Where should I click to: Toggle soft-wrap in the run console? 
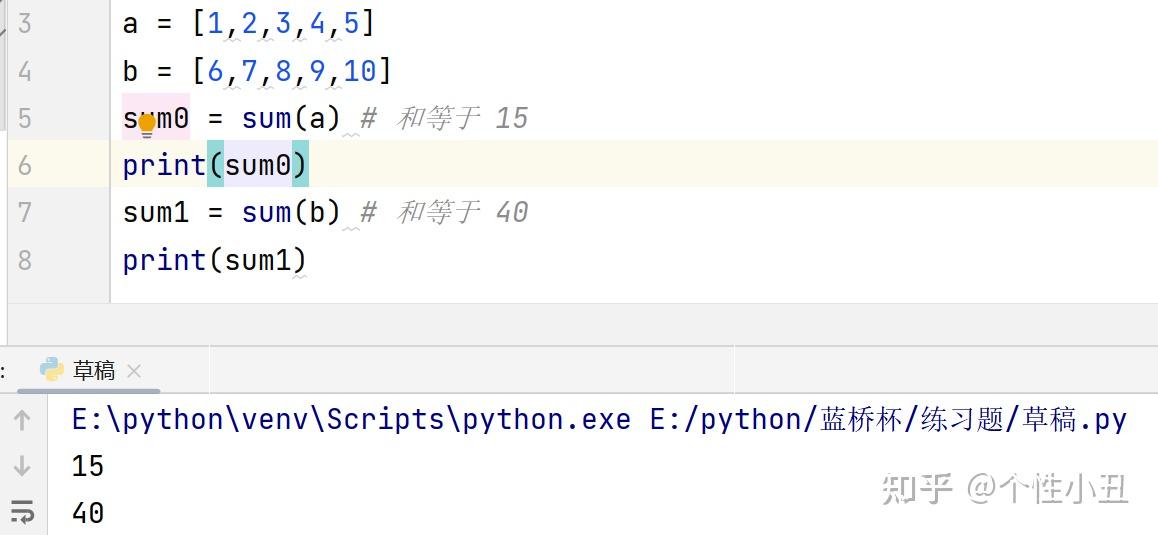(22, 512)
